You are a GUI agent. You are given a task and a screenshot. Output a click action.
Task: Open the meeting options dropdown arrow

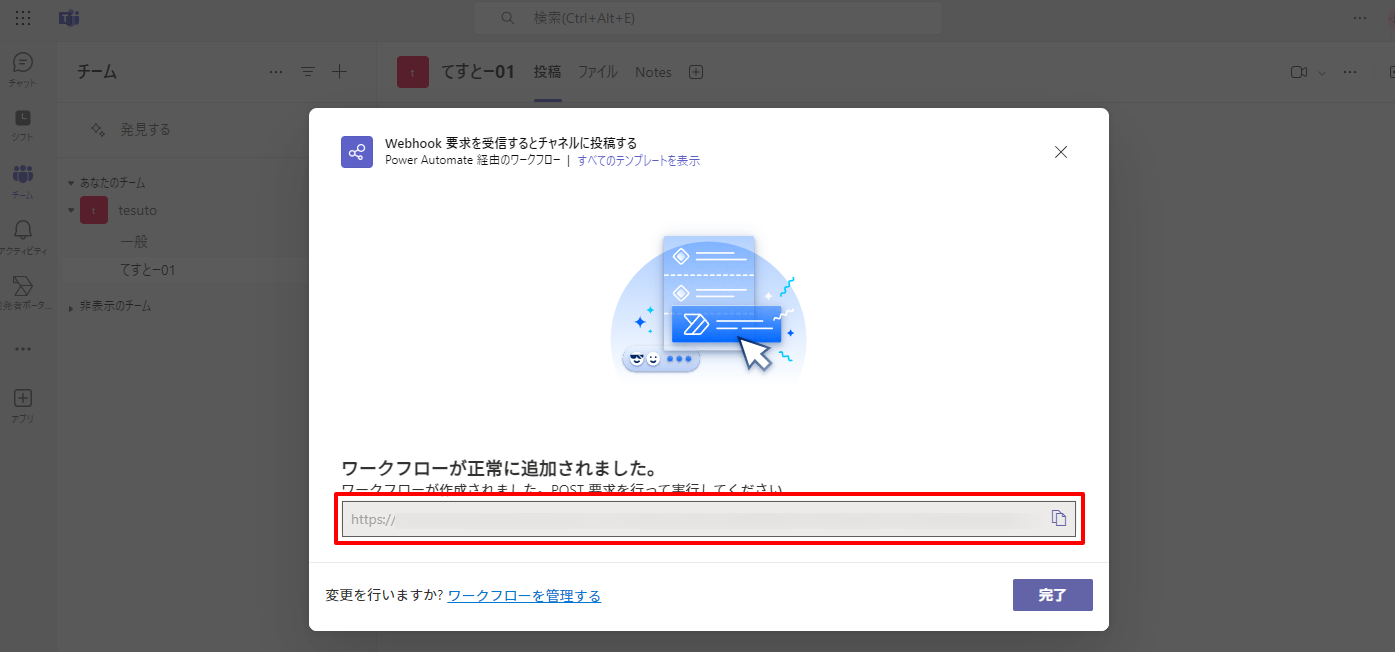(x=1322, y=73)
